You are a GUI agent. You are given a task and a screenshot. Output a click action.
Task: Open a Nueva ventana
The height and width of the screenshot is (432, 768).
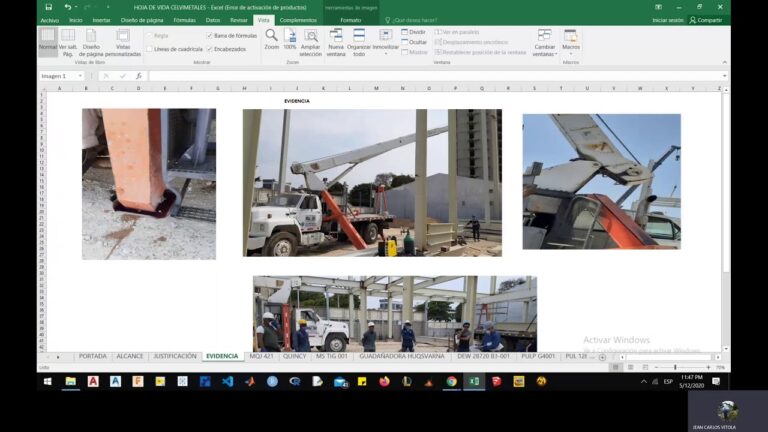coord(336,41)
